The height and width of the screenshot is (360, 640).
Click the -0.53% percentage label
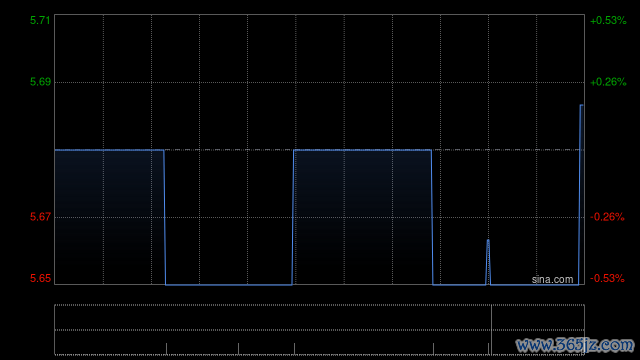607,278
